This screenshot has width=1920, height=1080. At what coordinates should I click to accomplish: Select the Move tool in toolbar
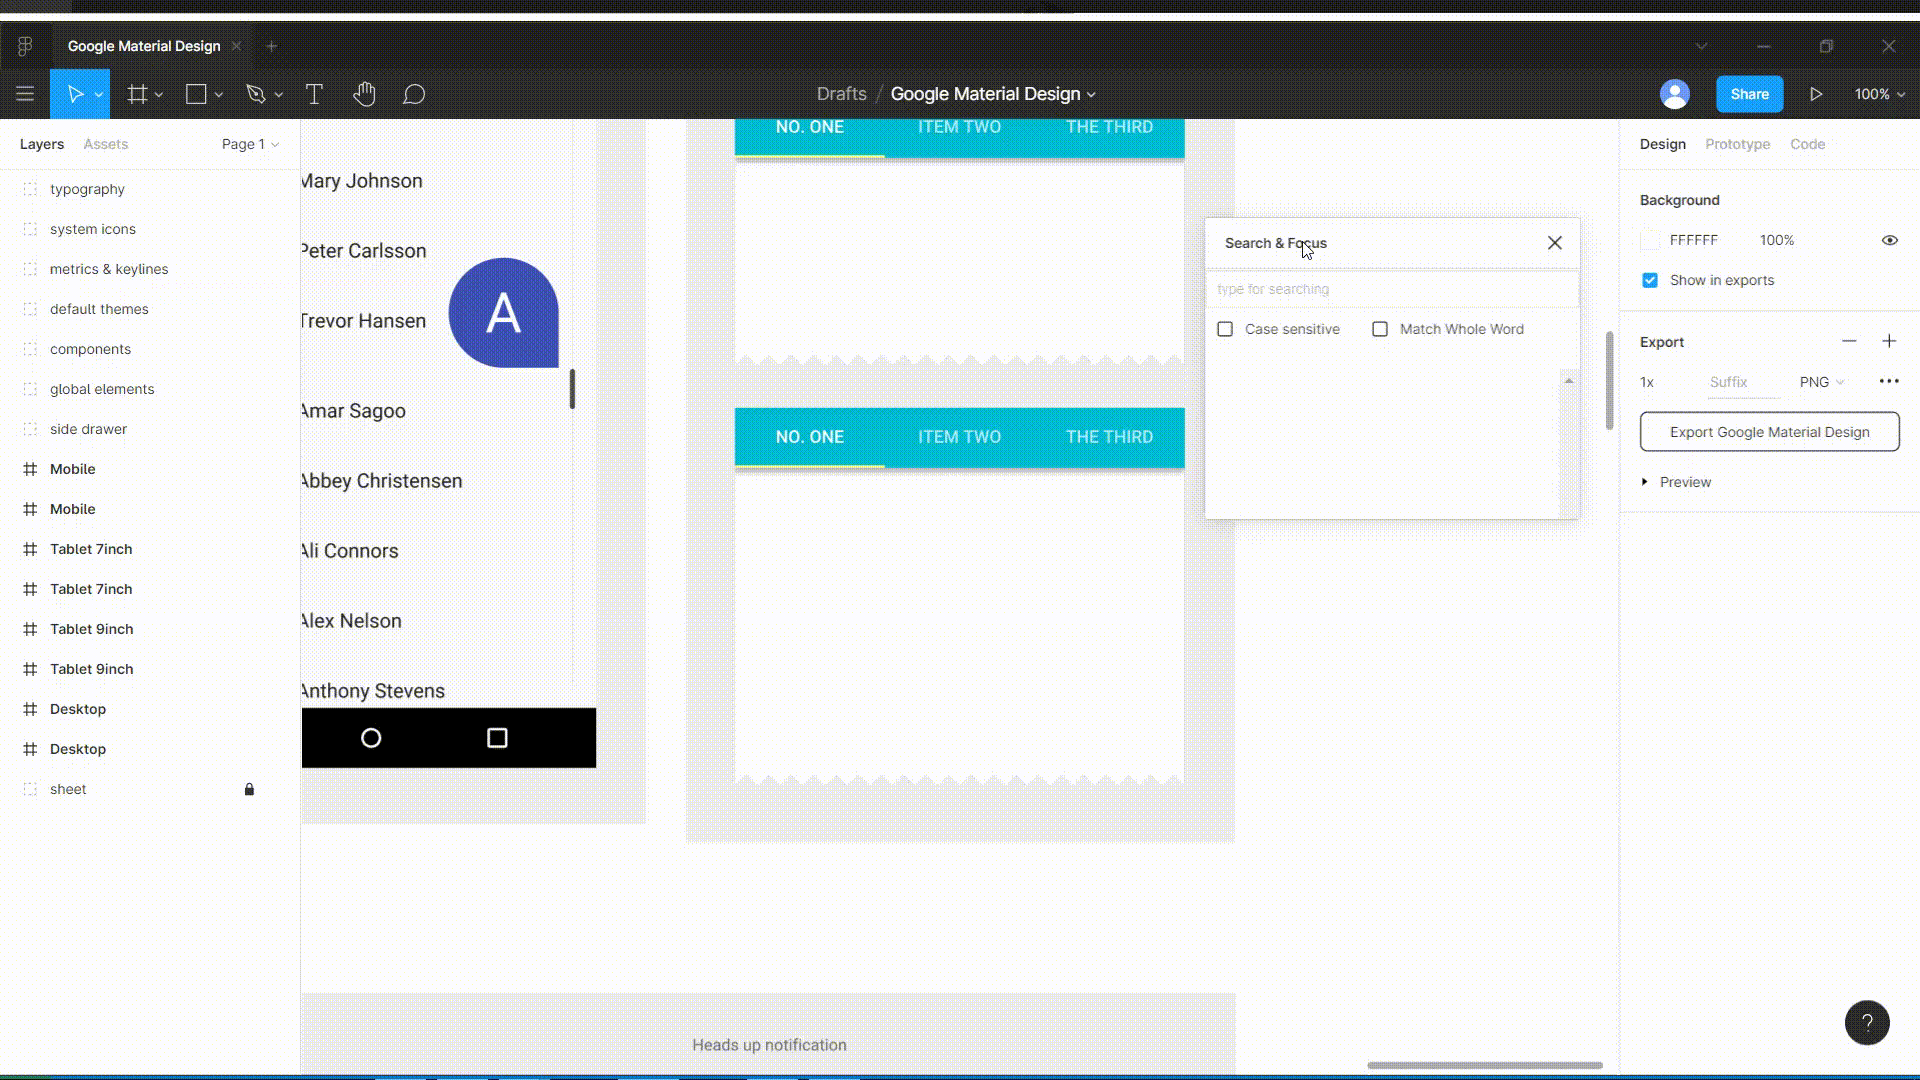75,94
